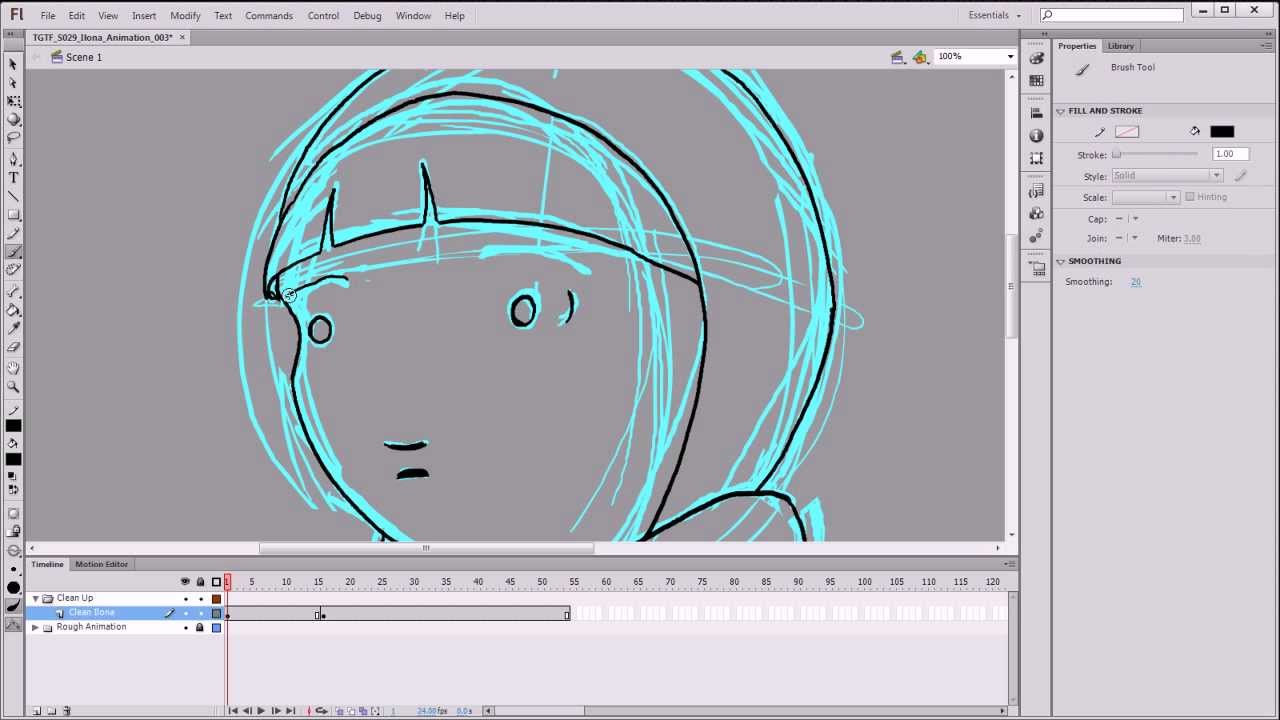Click the Edit Symbols icon above the stage
This screenshot has height=720, width=1280.
(x=920, y=57)
